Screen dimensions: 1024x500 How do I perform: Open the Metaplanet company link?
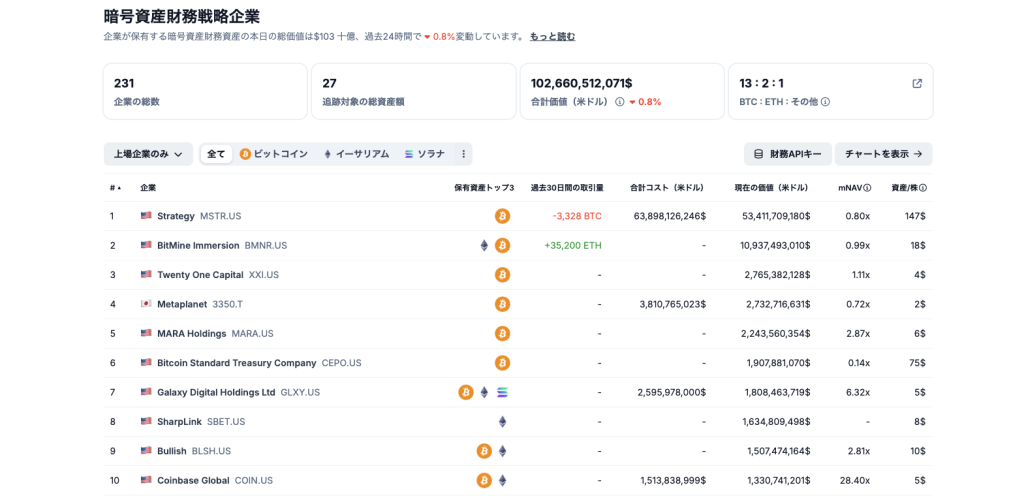click(x=182, y=304)
